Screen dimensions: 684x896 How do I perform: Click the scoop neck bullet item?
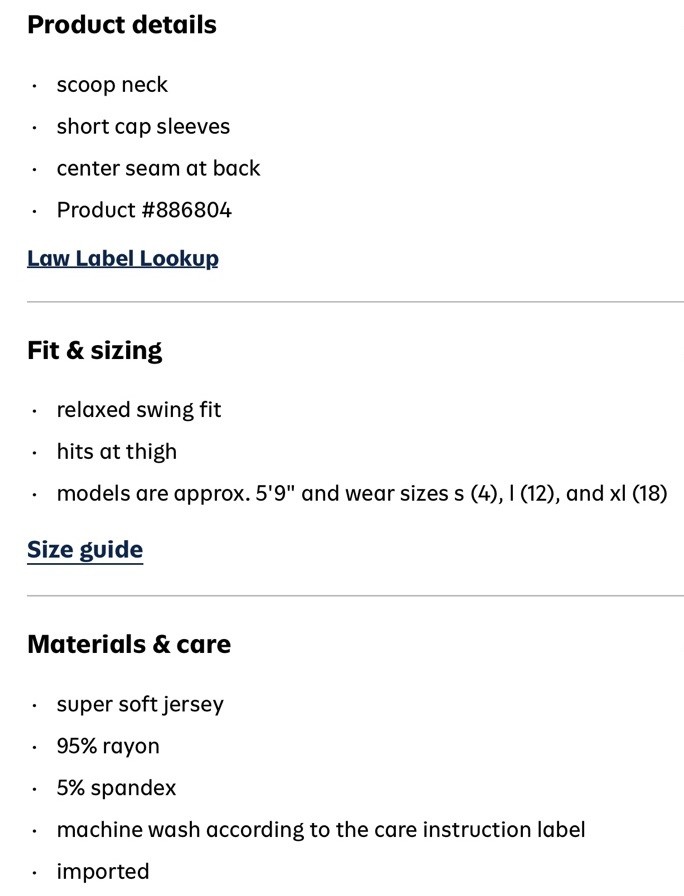click(112, 85)
